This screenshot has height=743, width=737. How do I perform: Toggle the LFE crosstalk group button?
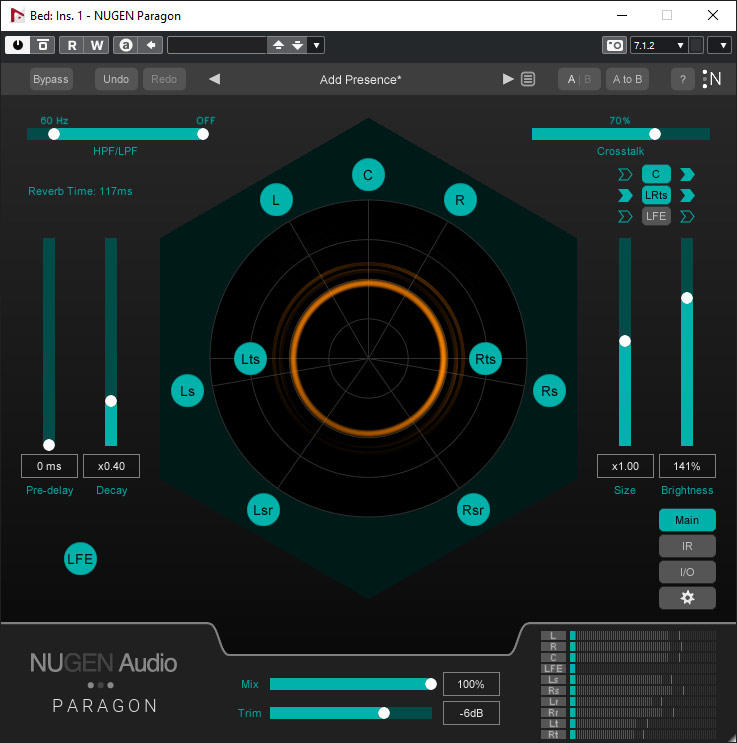[656, 216]
